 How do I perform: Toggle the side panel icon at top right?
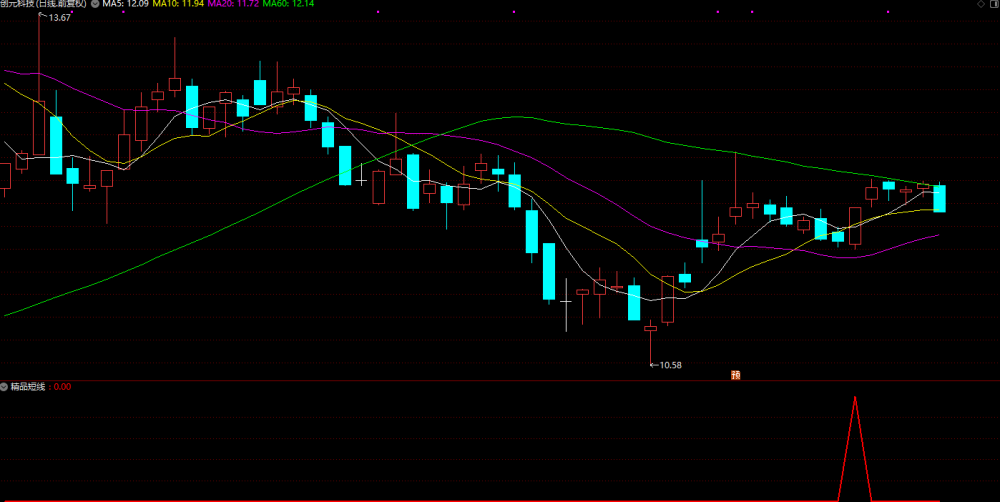(994, 4)
